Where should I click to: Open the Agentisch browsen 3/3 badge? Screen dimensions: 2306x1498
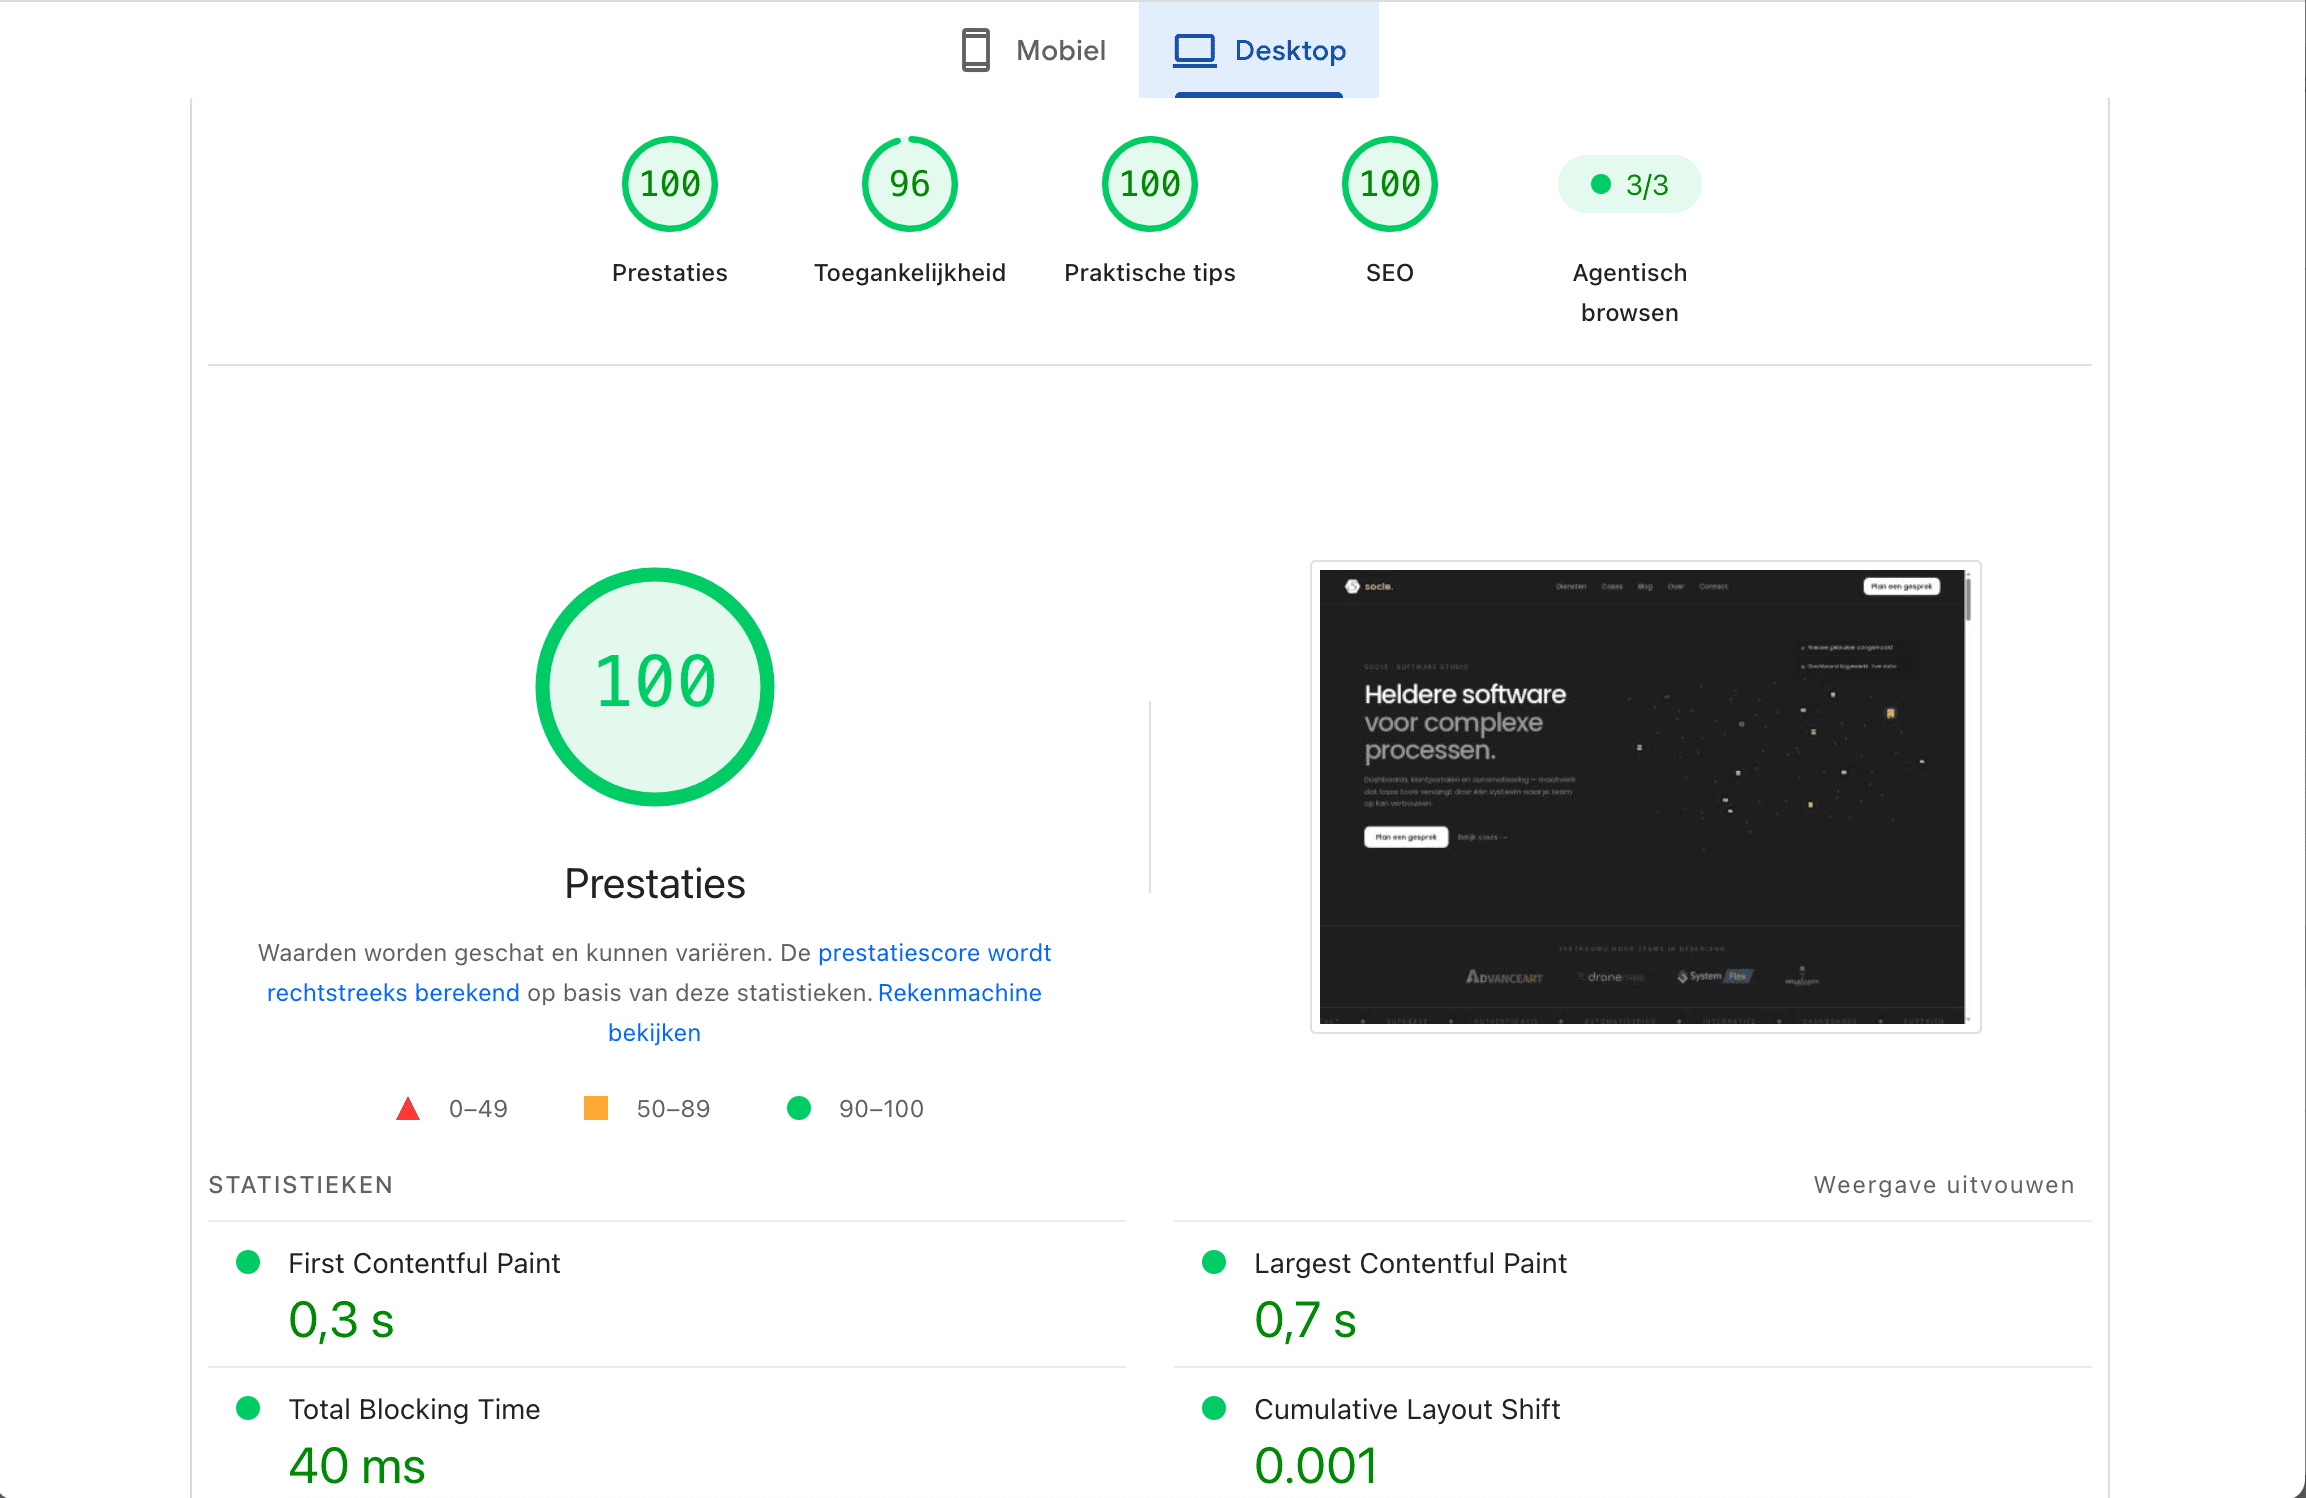1630,184
